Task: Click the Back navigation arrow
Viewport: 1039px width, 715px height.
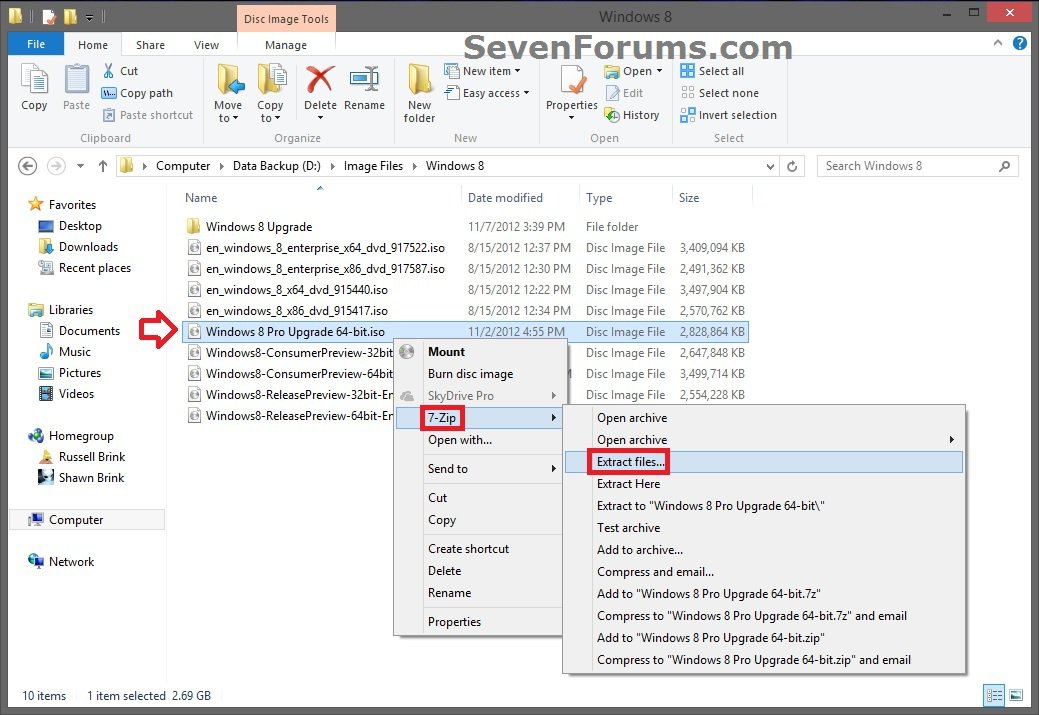Action: (27, 166)
